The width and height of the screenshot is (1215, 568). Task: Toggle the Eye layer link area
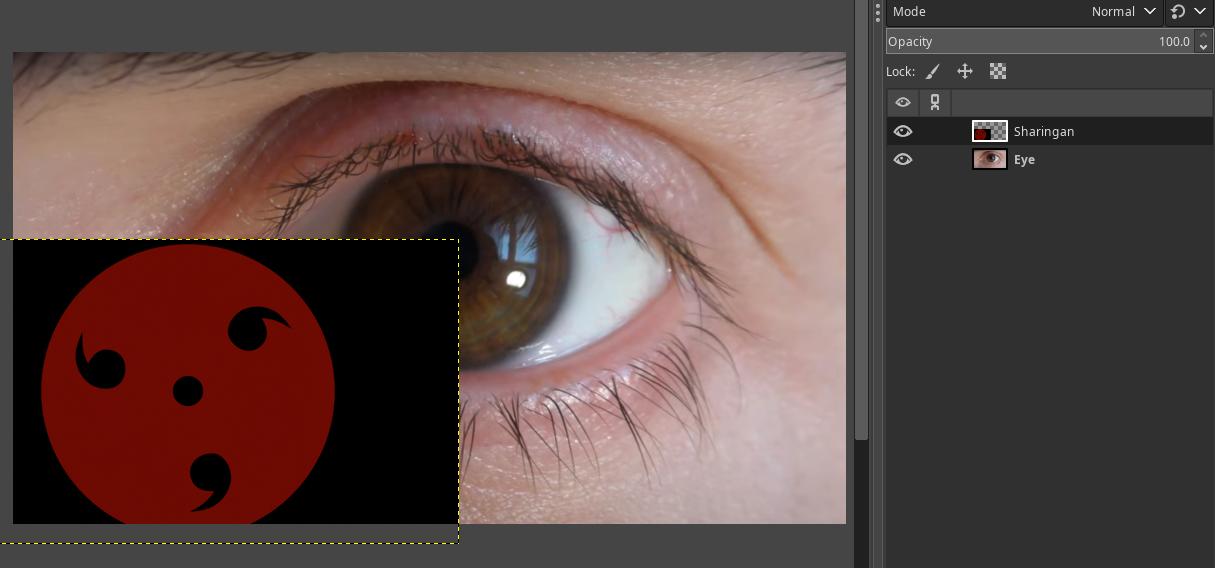pos(935,159)
